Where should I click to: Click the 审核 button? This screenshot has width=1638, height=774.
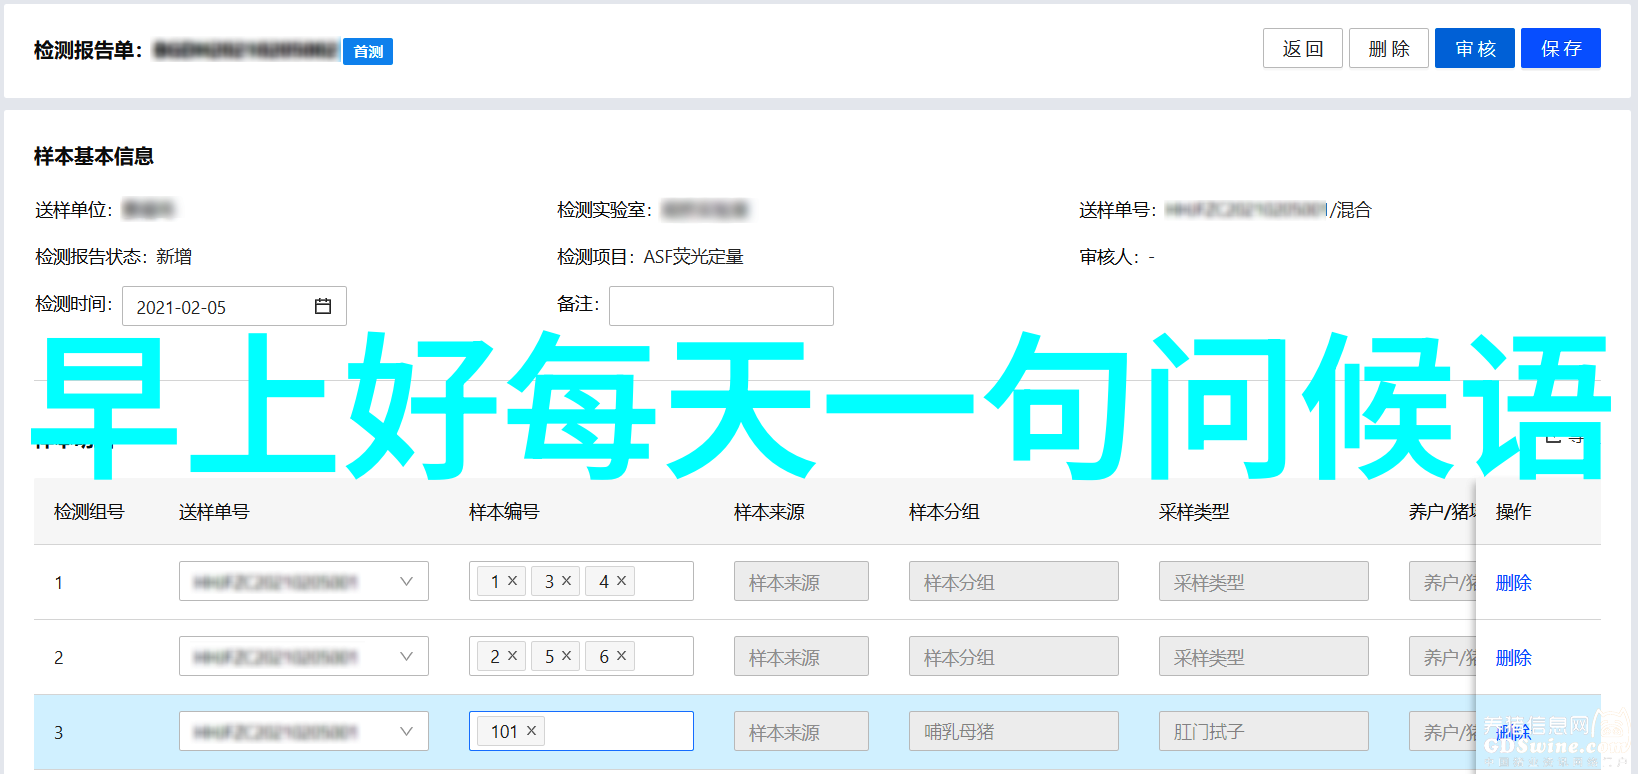1474,48
